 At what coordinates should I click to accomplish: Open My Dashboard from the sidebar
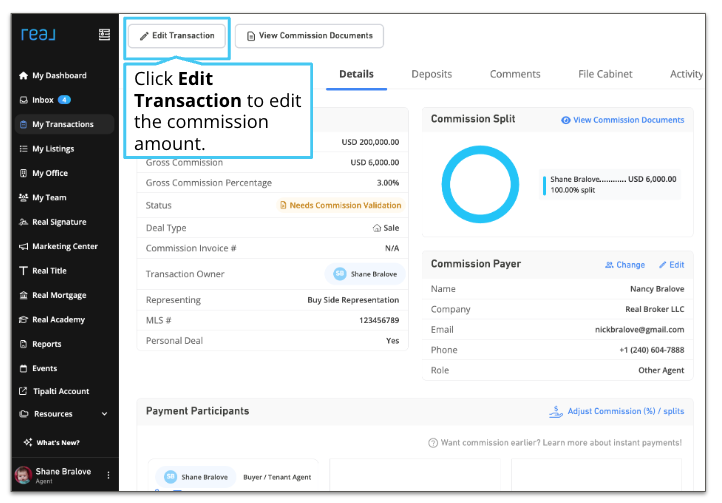click(58, 76)
